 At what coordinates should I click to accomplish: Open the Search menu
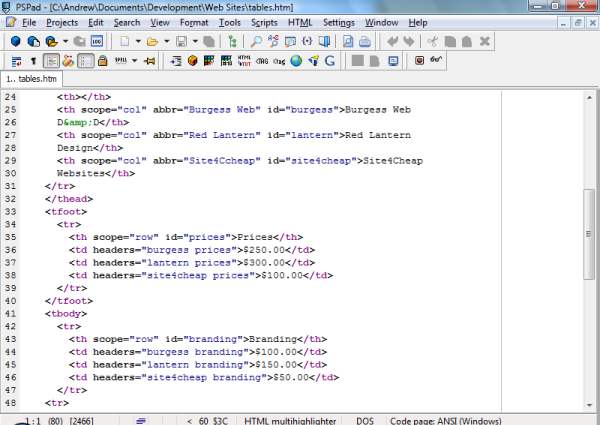click(x=127, y=23)
